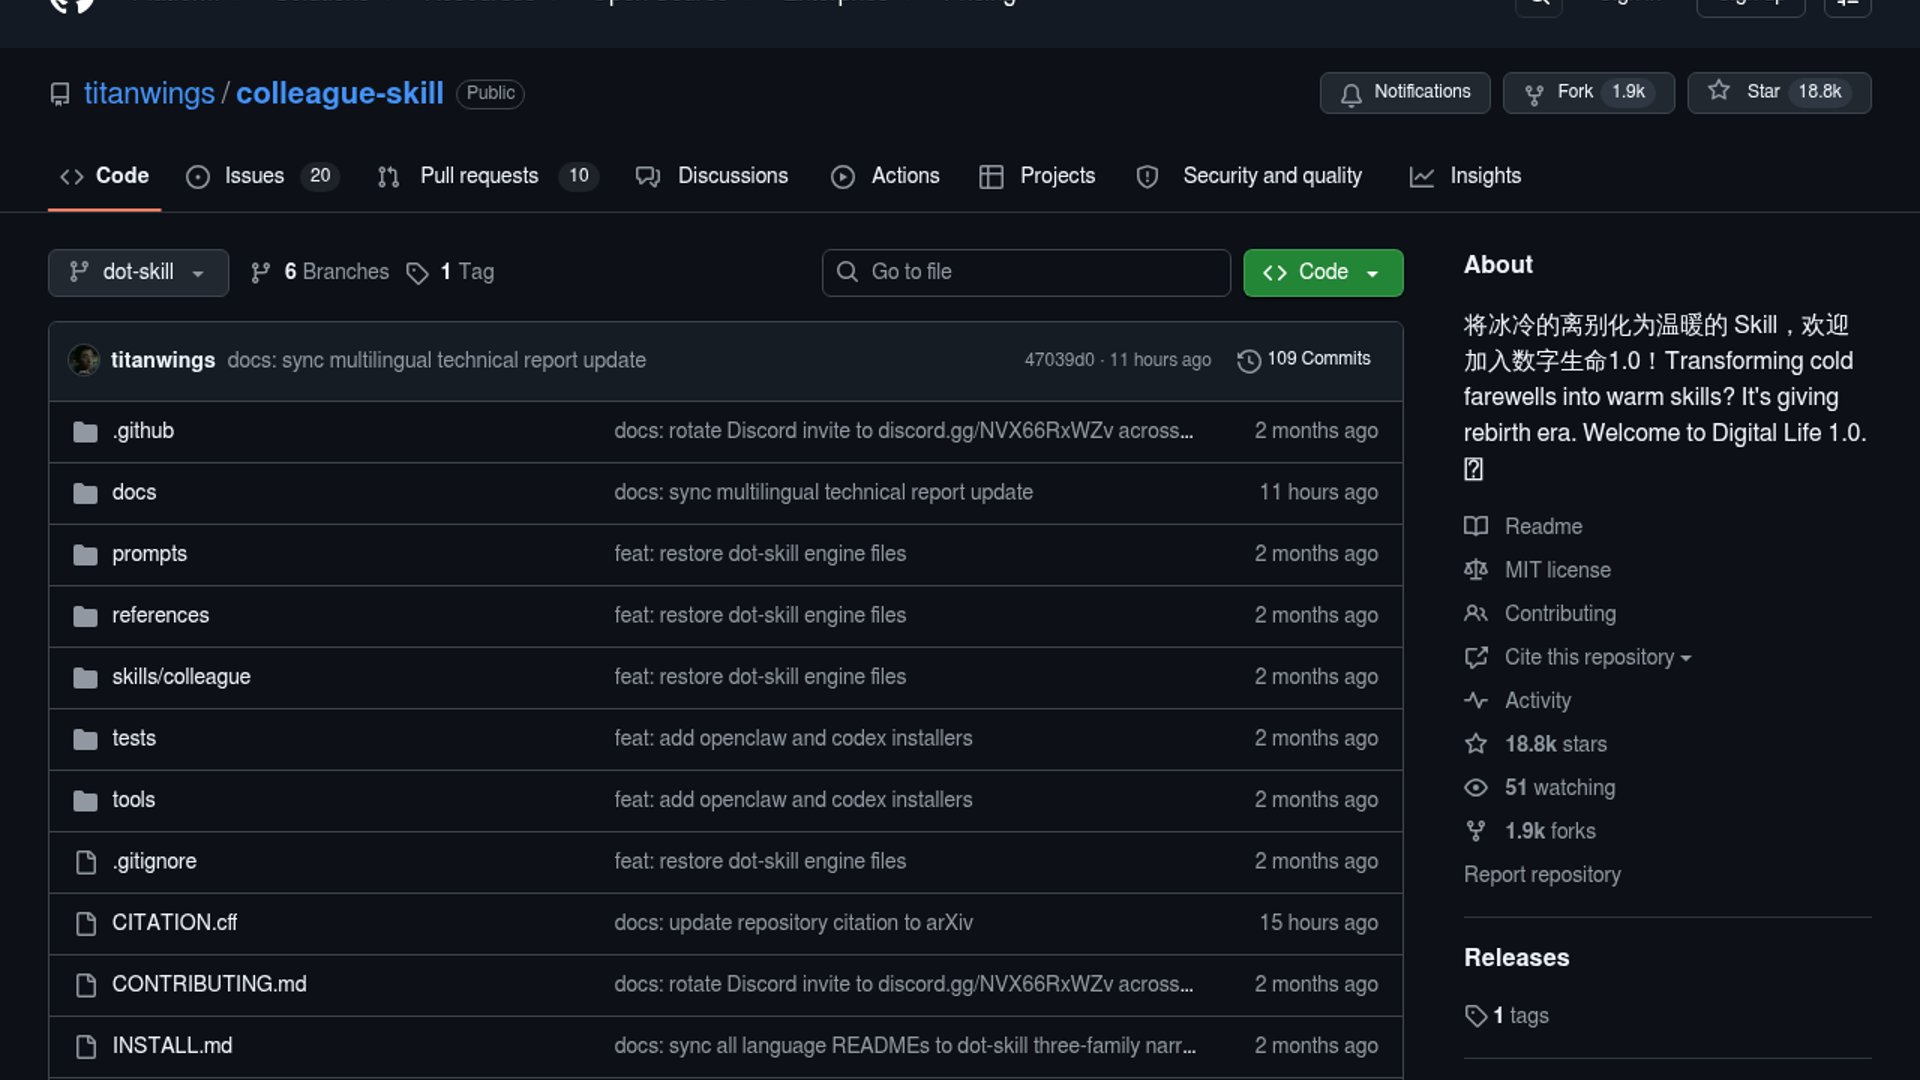Click the 1 tags link text
Screen dimensions: 1920x1080
[x=1520, y=1016]
